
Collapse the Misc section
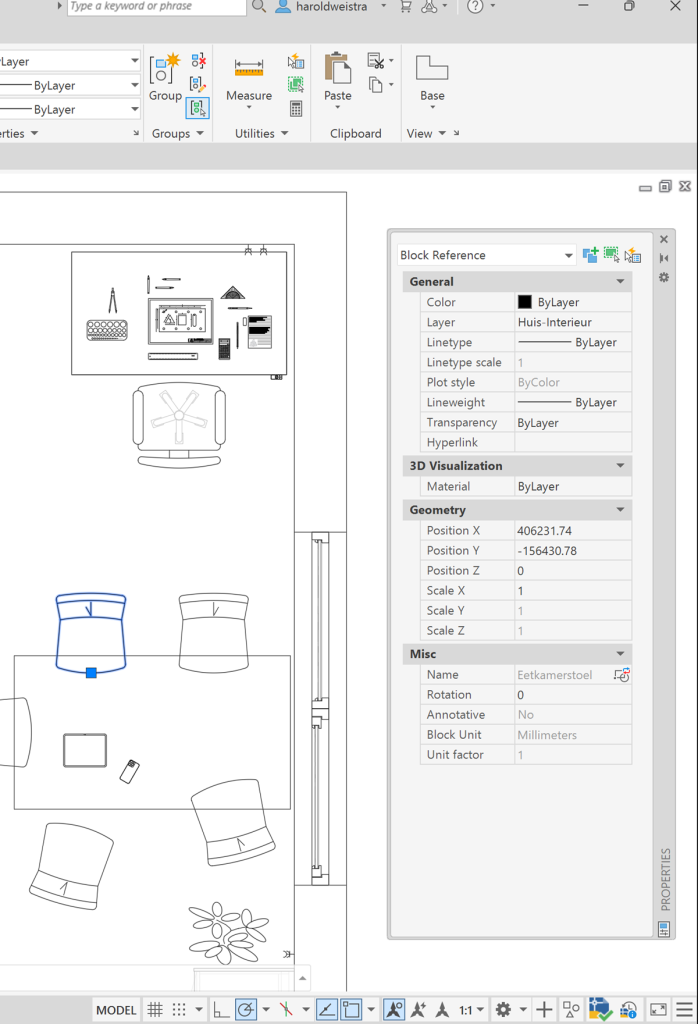click(620, 654)
